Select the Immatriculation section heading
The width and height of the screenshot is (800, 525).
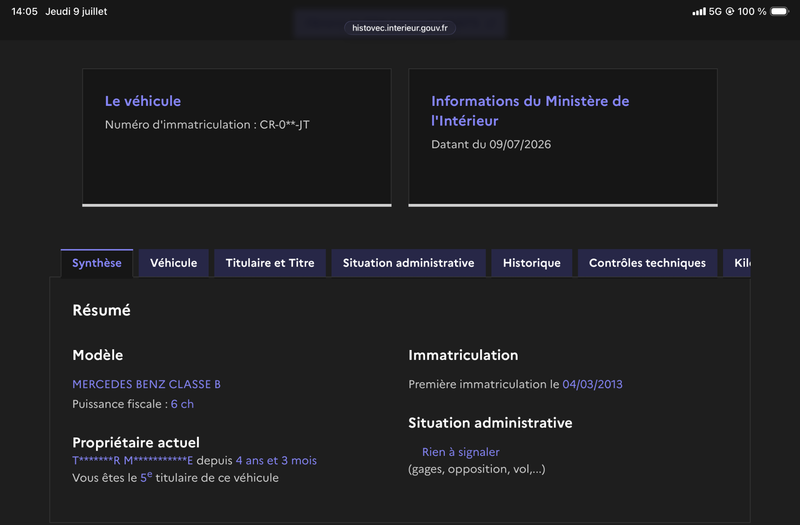tap(463, 355)
